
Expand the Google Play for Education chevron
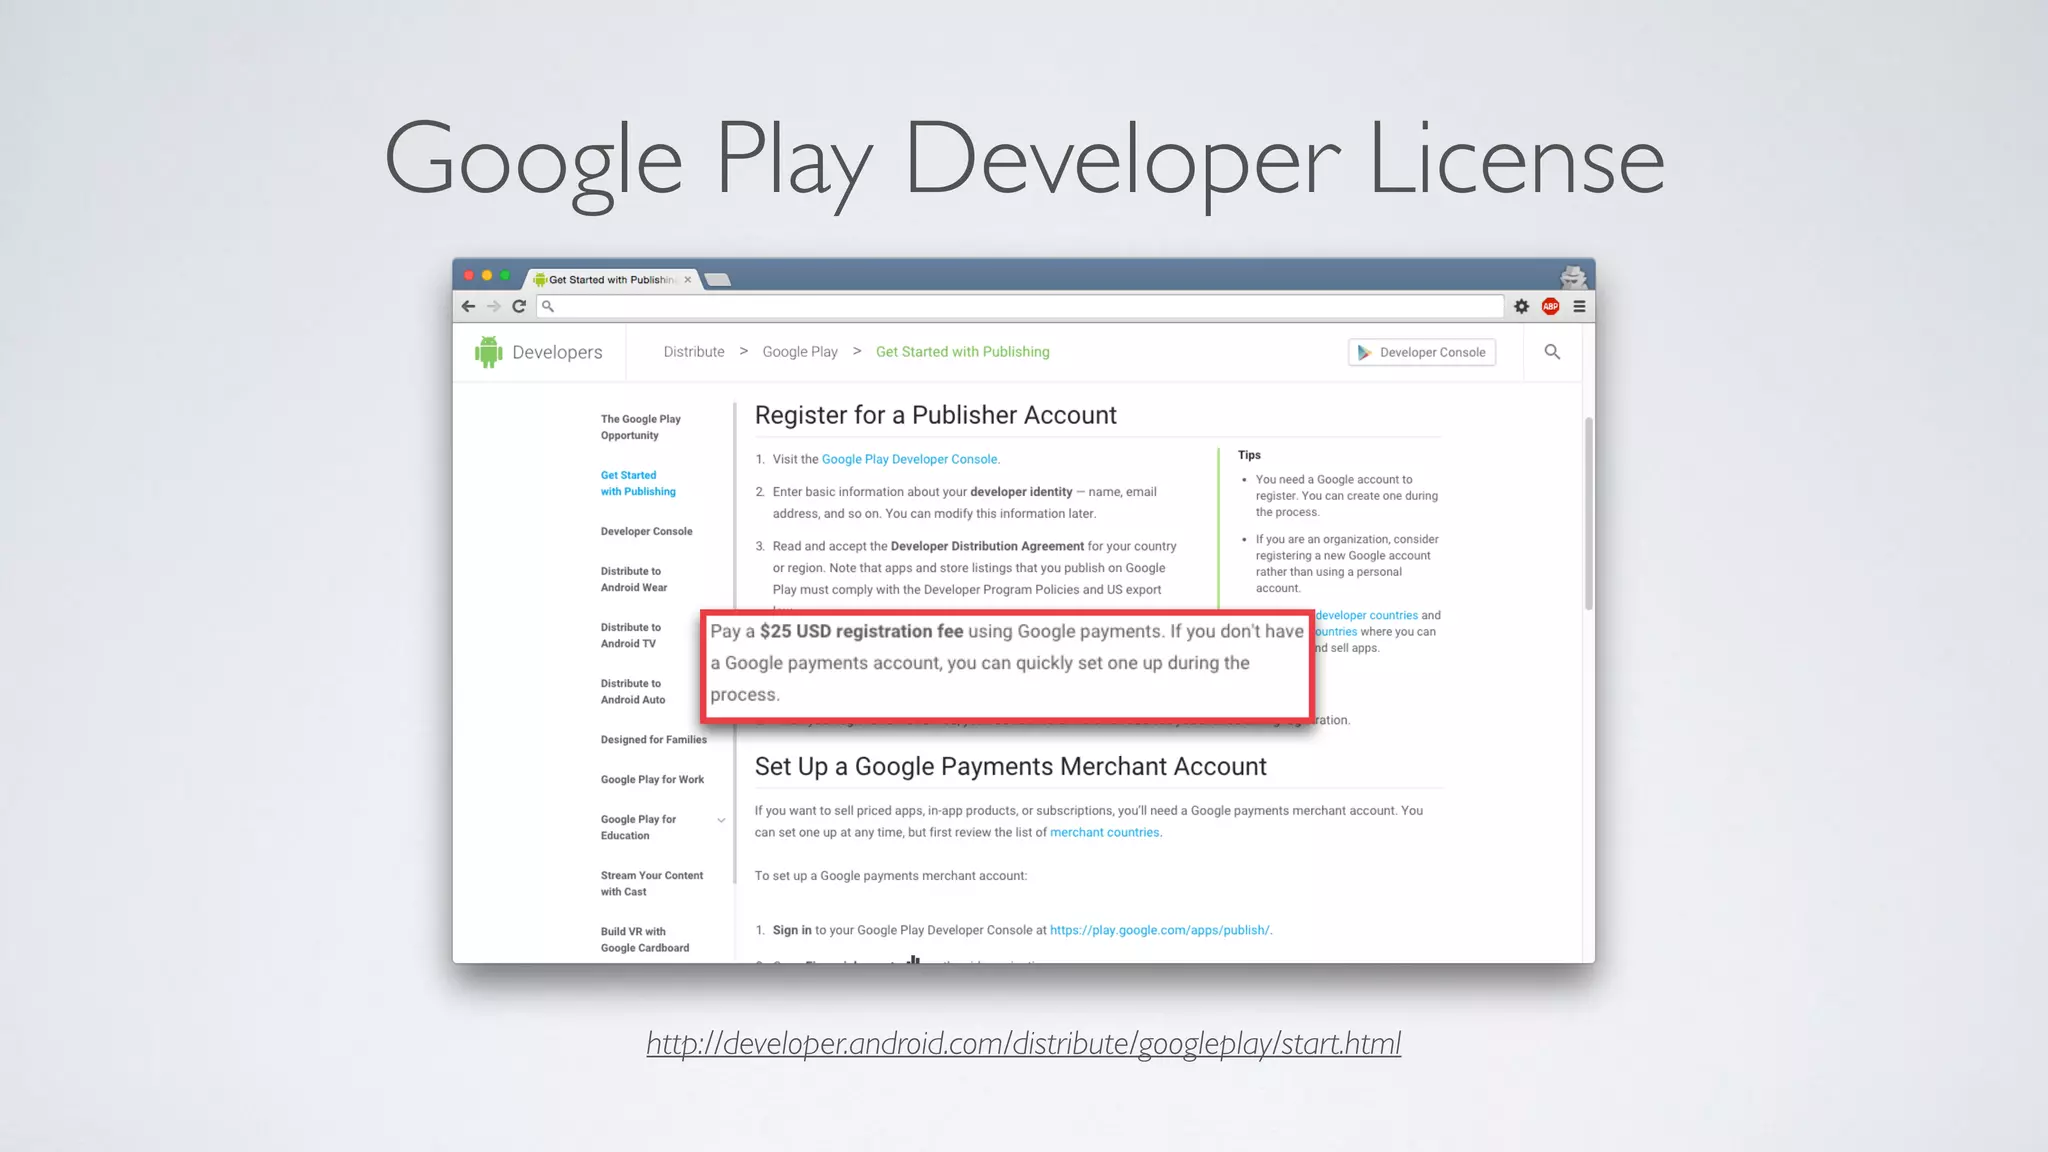(x=721, y=820)
